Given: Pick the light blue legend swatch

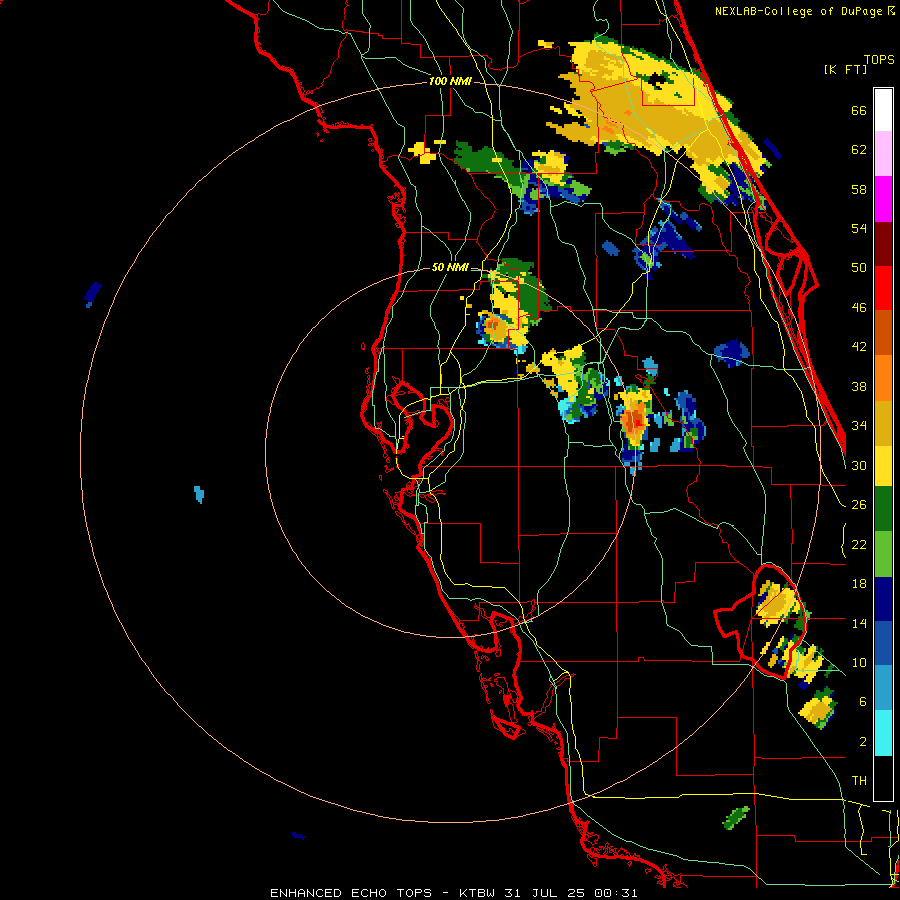Looking at the screenshot, I should pos(883,688).
